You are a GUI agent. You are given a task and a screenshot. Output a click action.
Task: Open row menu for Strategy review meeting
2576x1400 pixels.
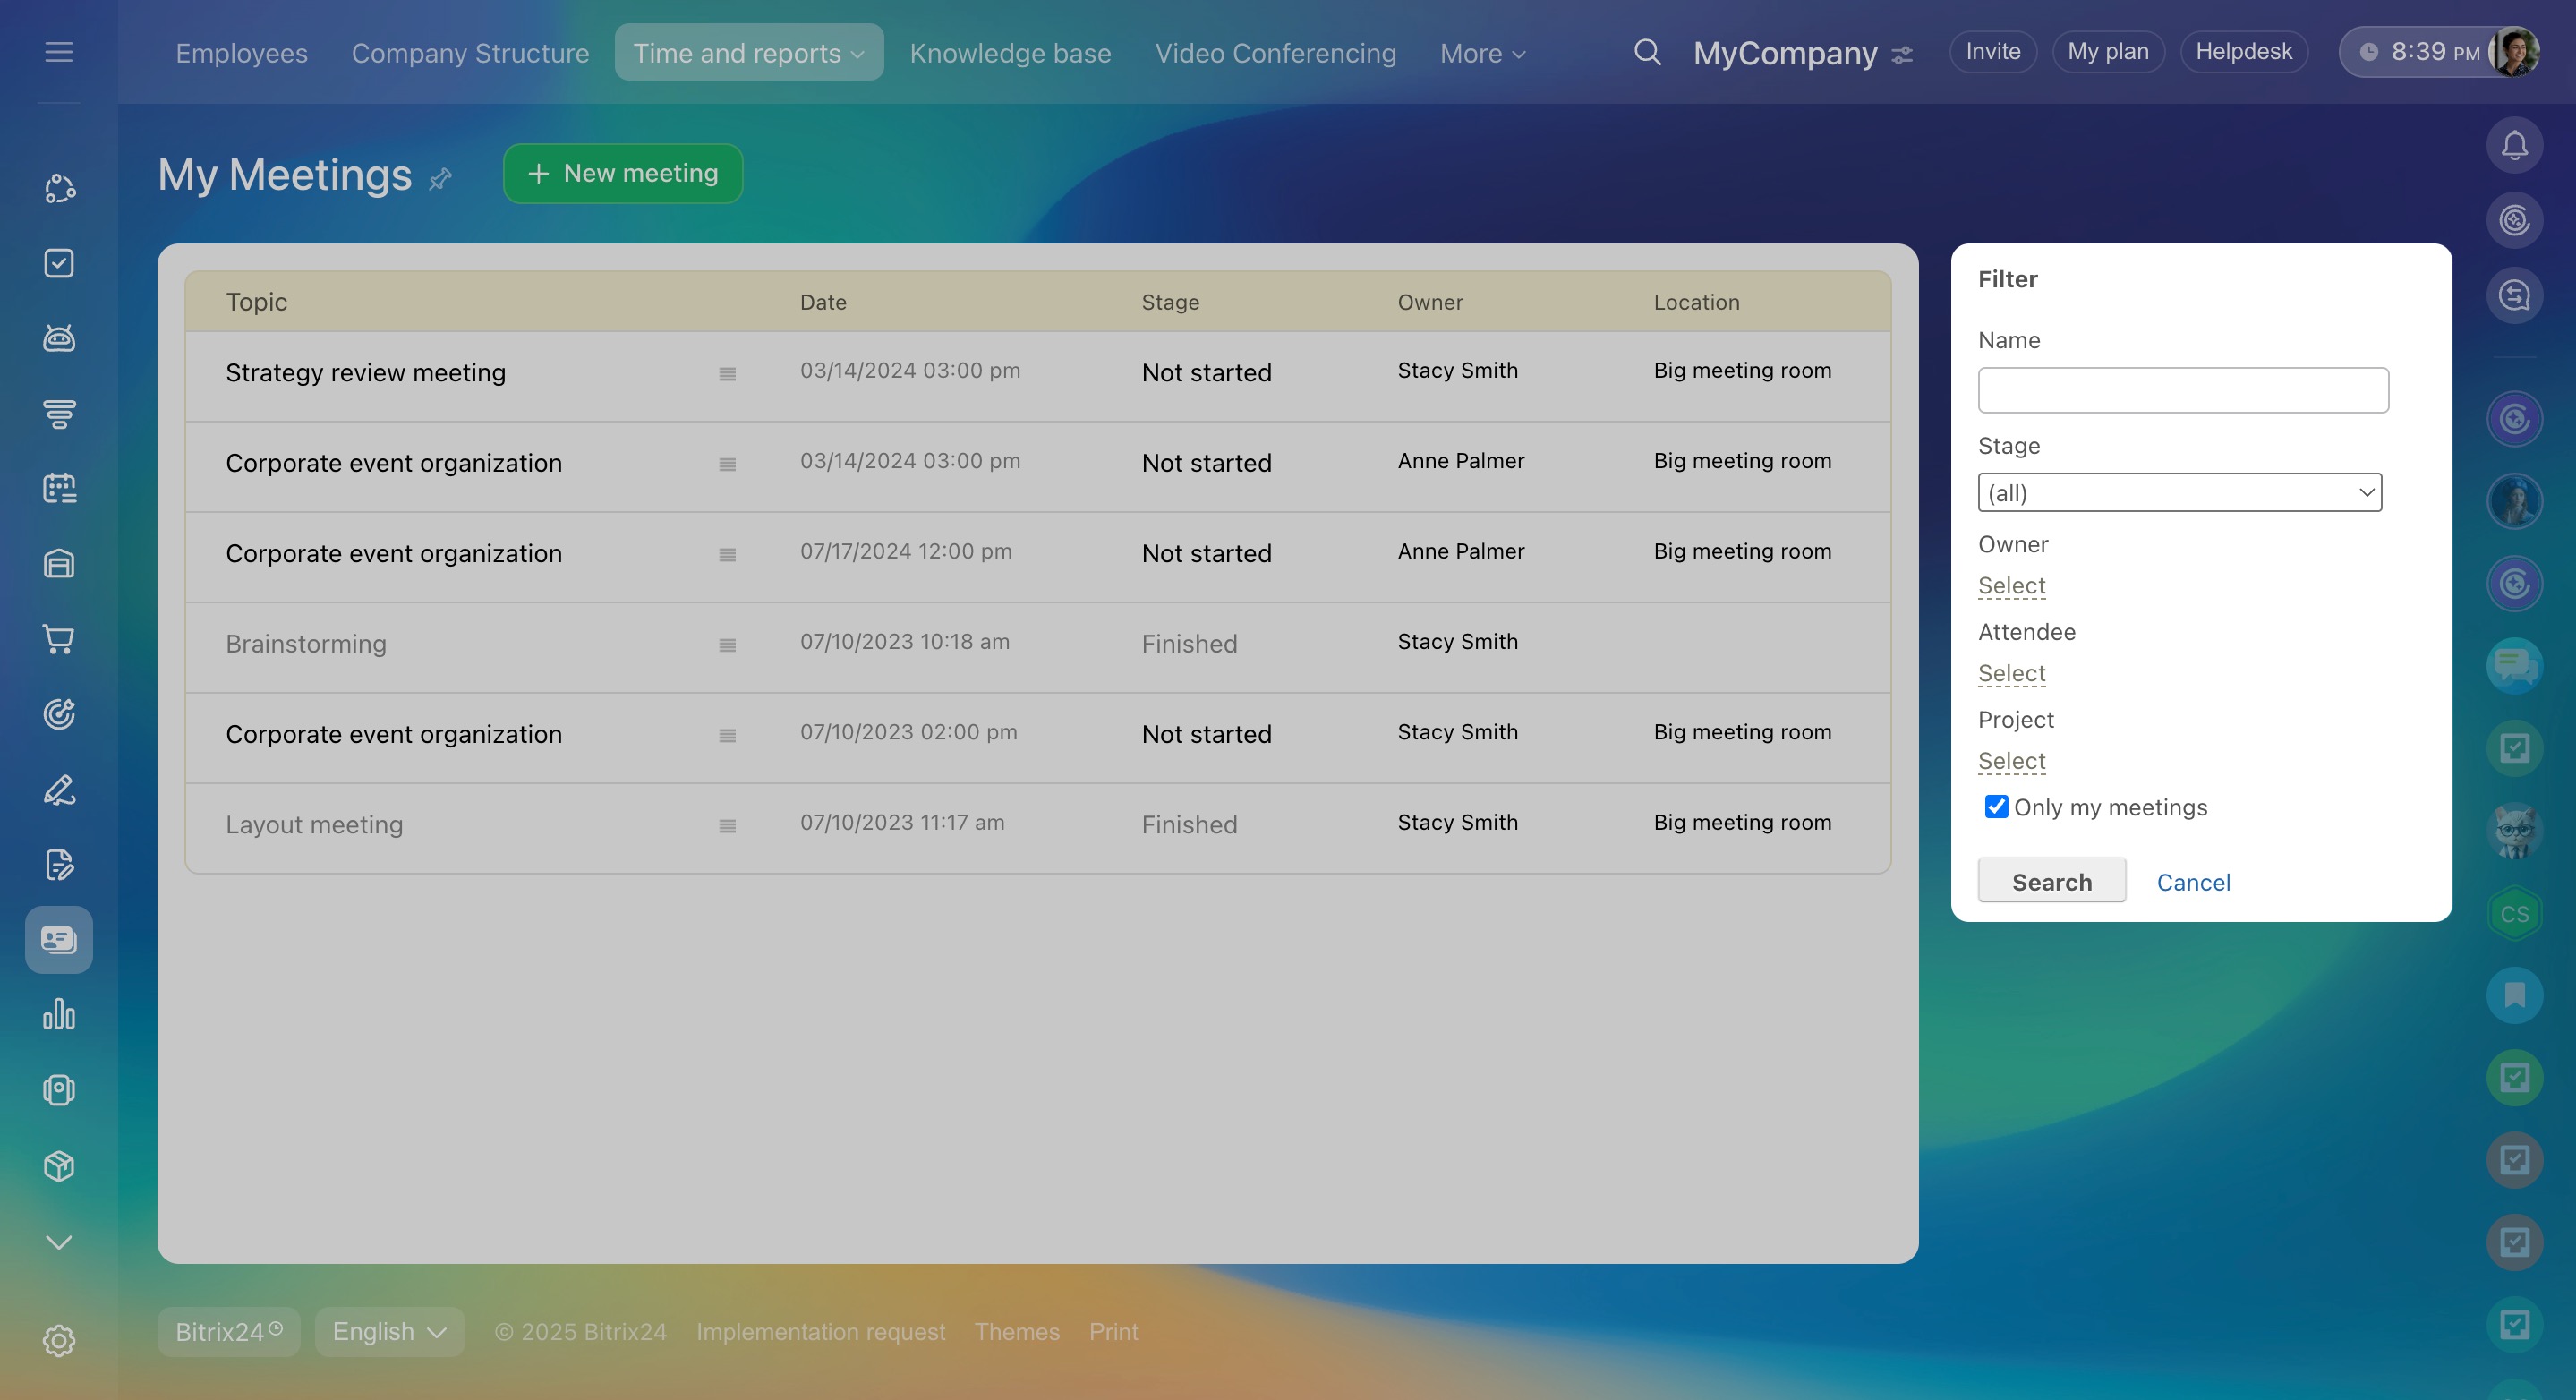click(727, 374)
